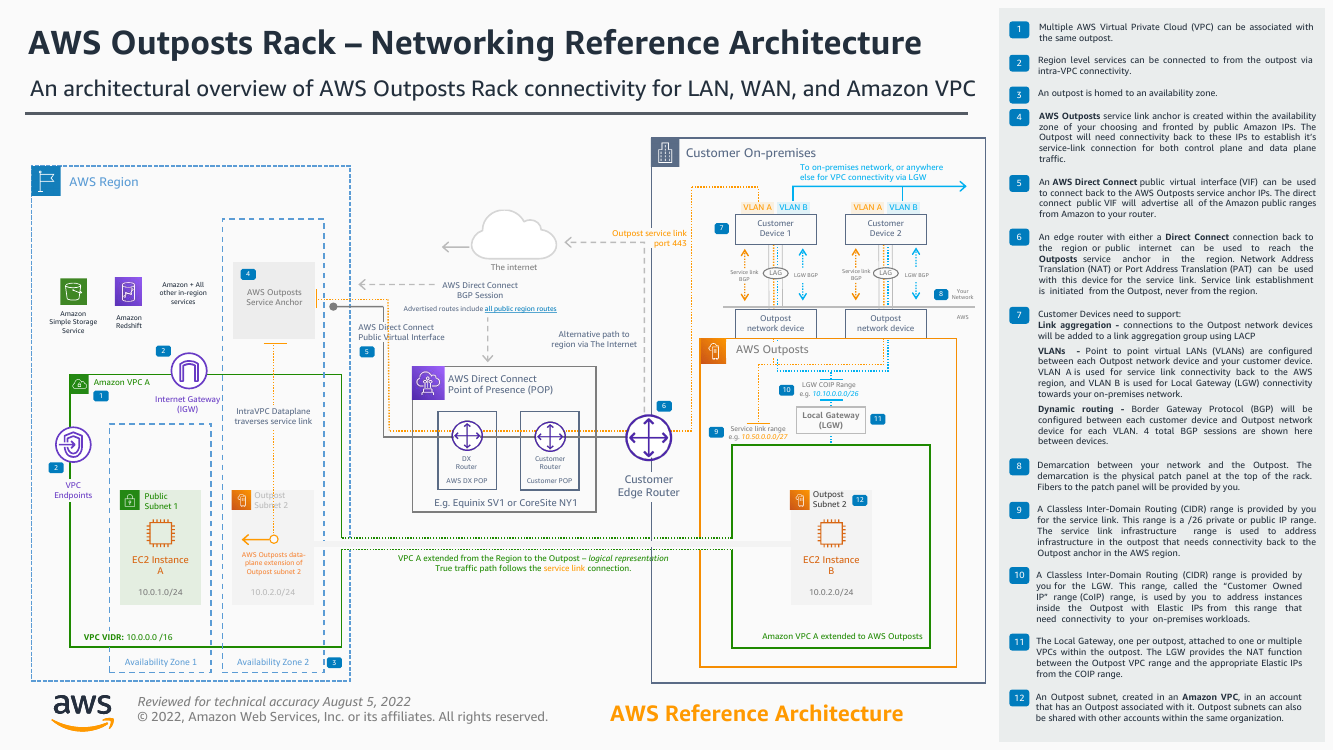Click the Outpost service link port 443 label
This screenshot has height=750, width=1334.
point(649,238)
